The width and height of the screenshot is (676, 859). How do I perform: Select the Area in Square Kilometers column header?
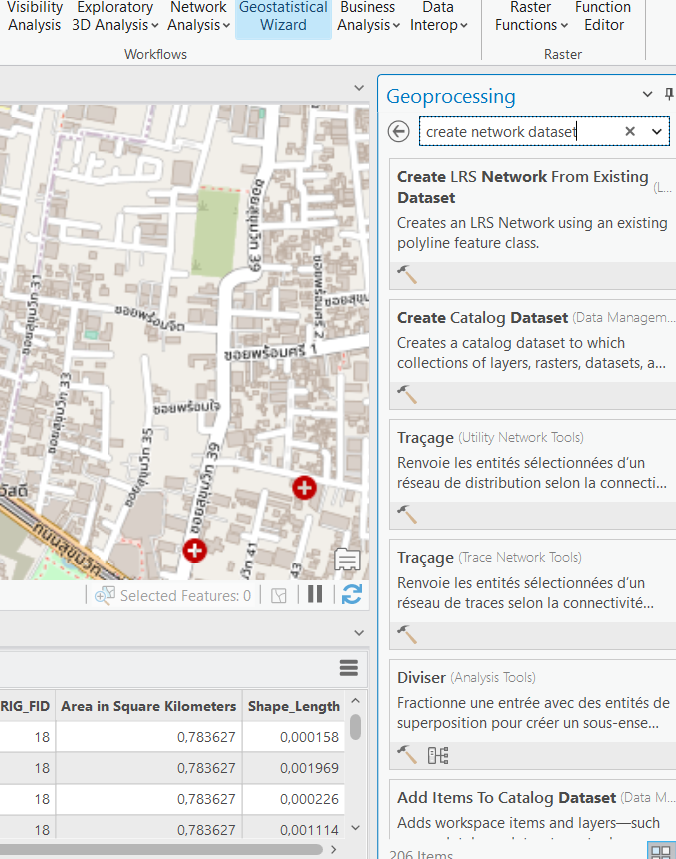tap(148, 706)
